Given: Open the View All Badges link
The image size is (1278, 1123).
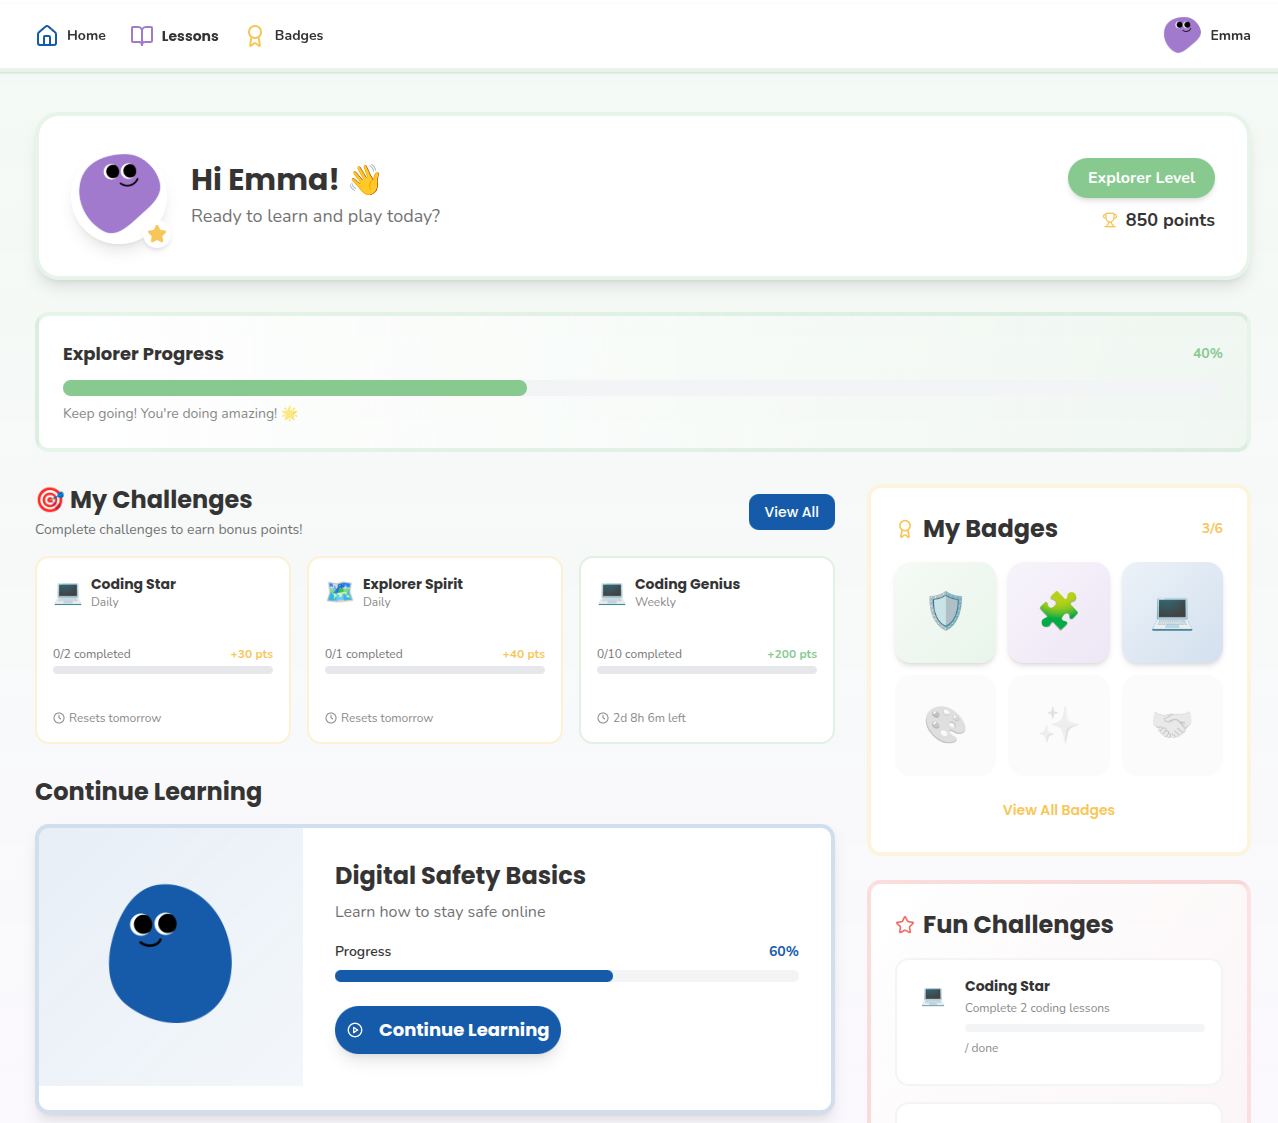Looking at the screenshot, I should click(1058, 810).
